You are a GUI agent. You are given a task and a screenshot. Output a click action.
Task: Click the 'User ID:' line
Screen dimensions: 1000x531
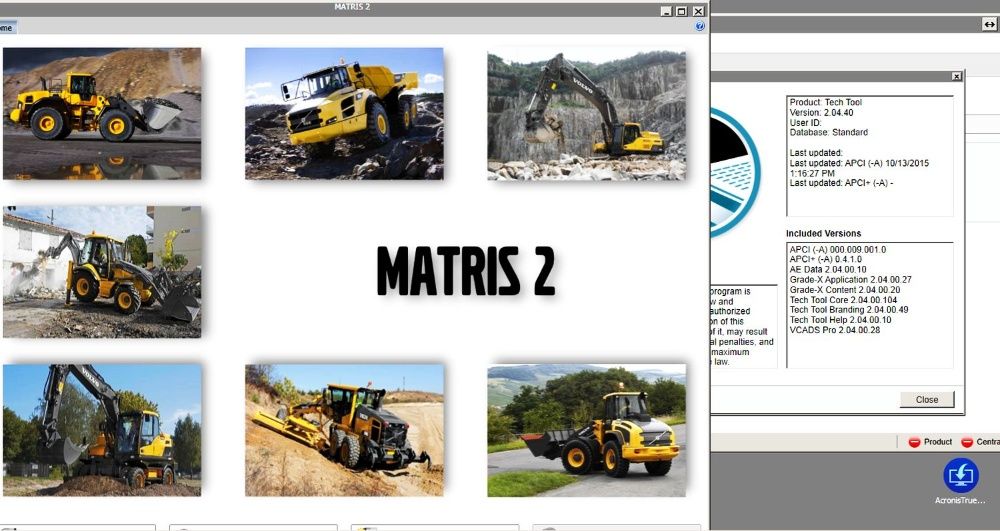[805, 122]
